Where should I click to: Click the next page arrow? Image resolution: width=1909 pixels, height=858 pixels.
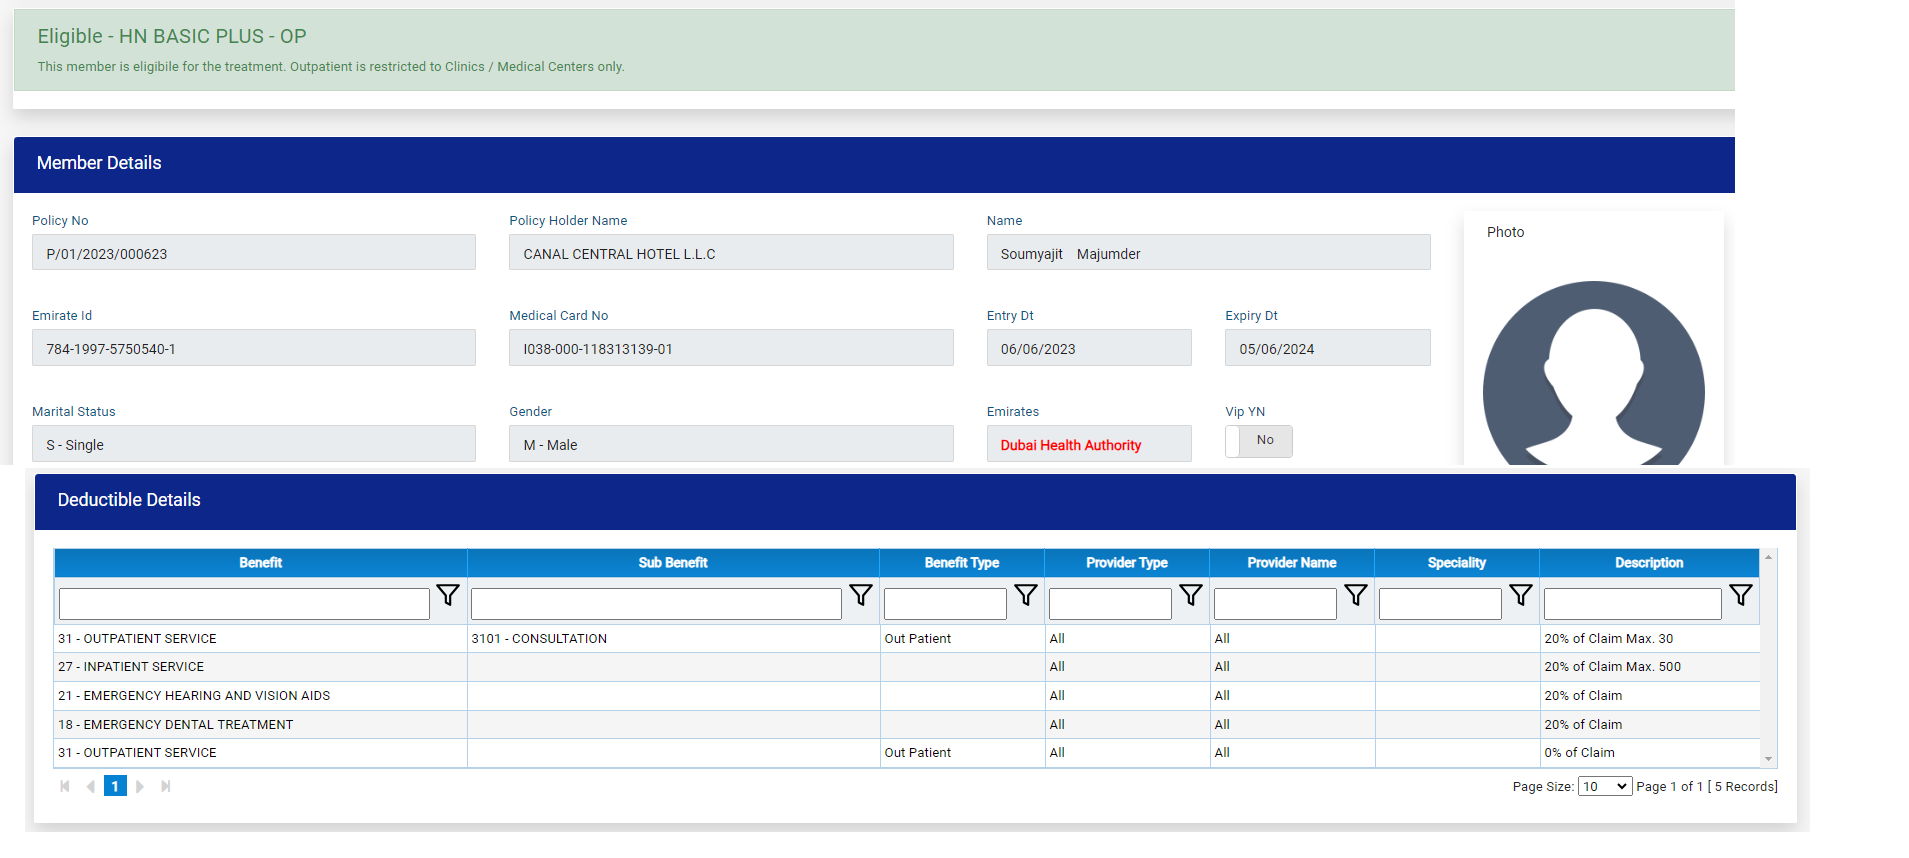140,787
